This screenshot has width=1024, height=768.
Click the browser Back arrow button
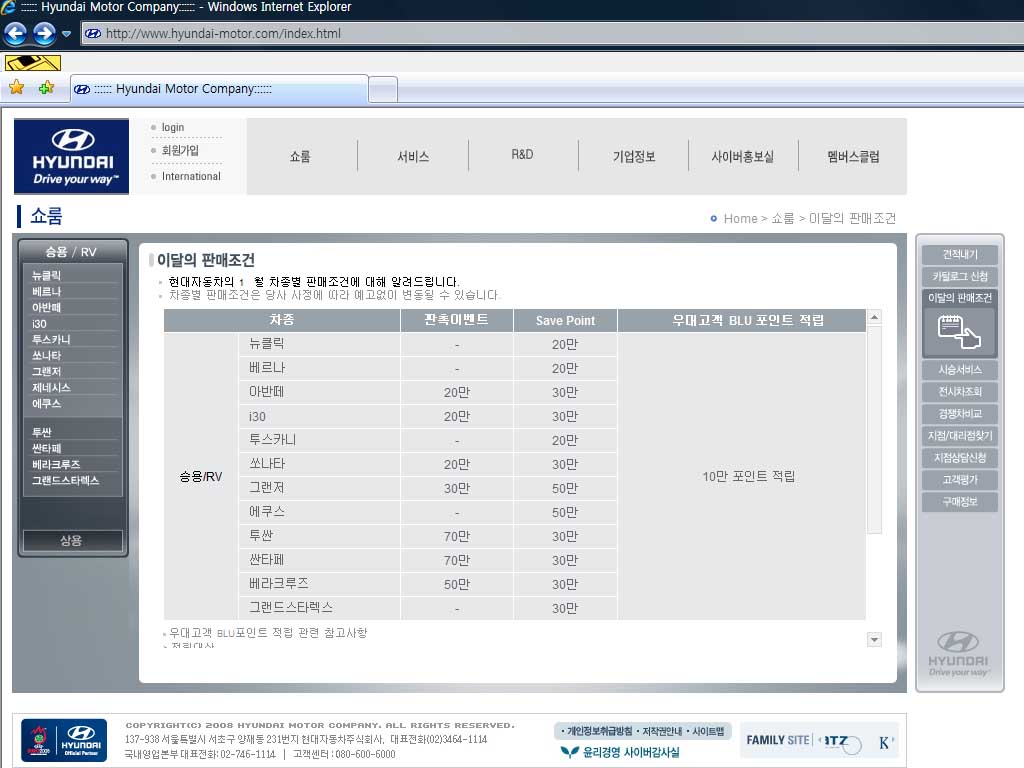pos(15,33)
